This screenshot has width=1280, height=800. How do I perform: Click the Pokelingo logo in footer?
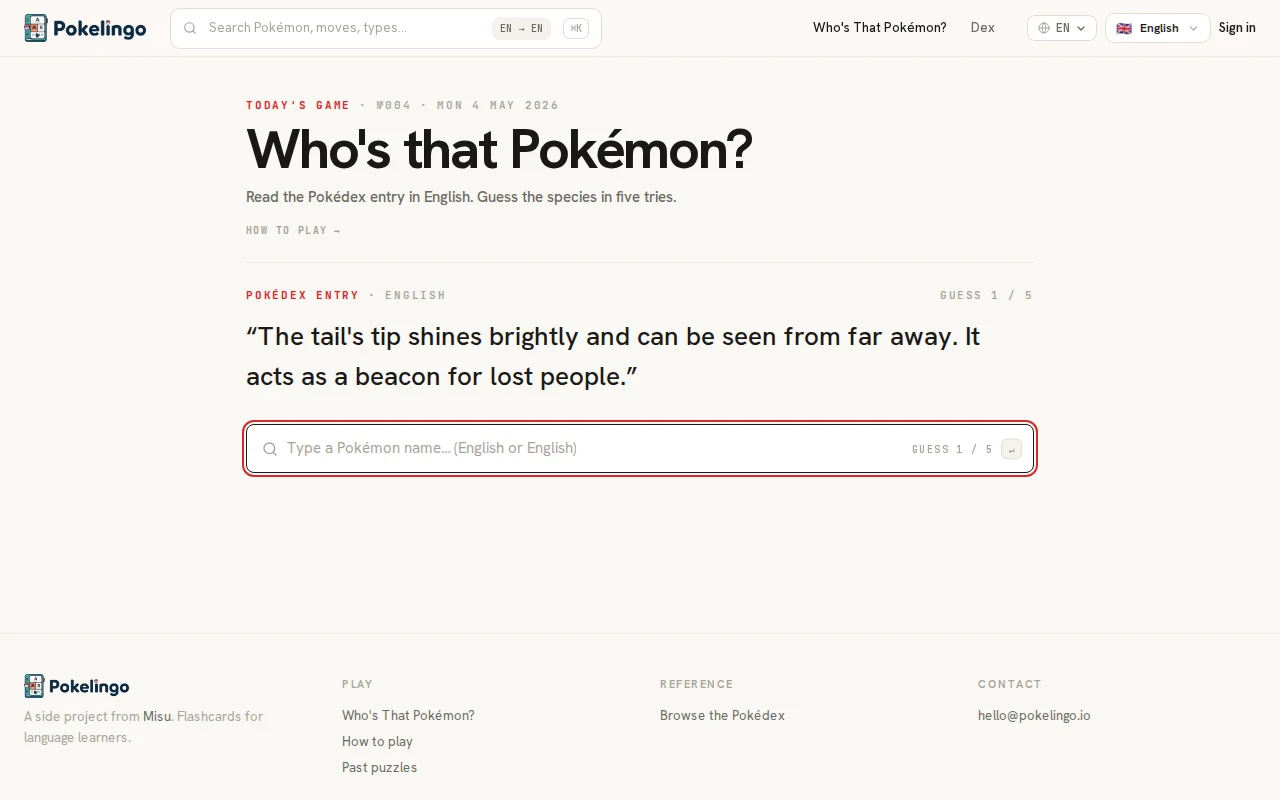[77, 686]
